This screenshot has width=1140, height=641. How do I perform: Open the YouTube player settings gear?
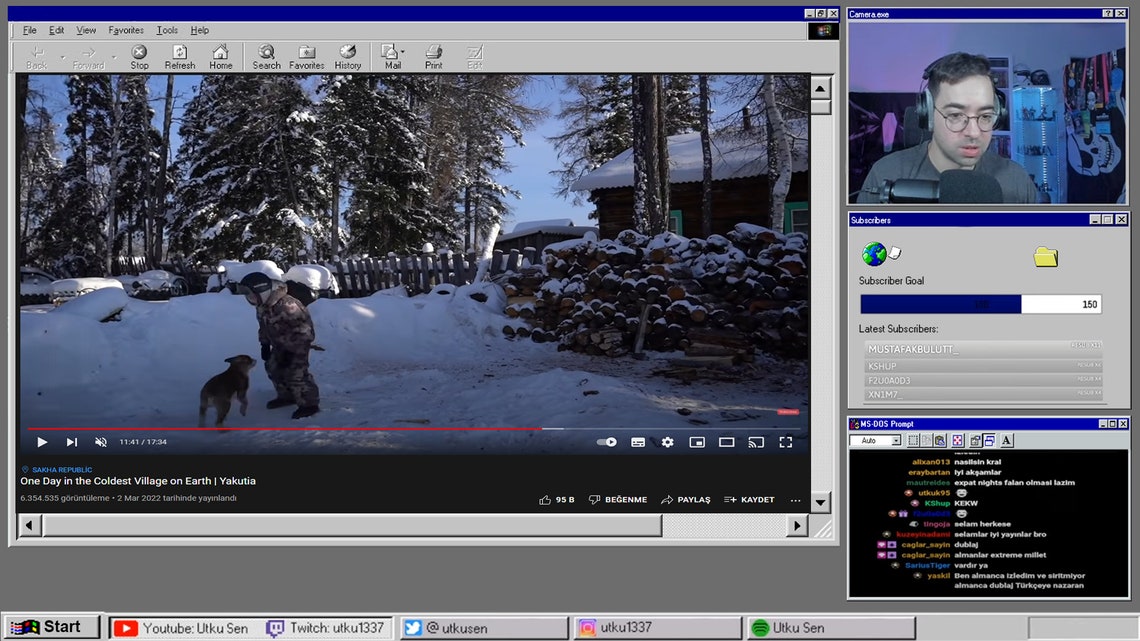pos(666,441)
